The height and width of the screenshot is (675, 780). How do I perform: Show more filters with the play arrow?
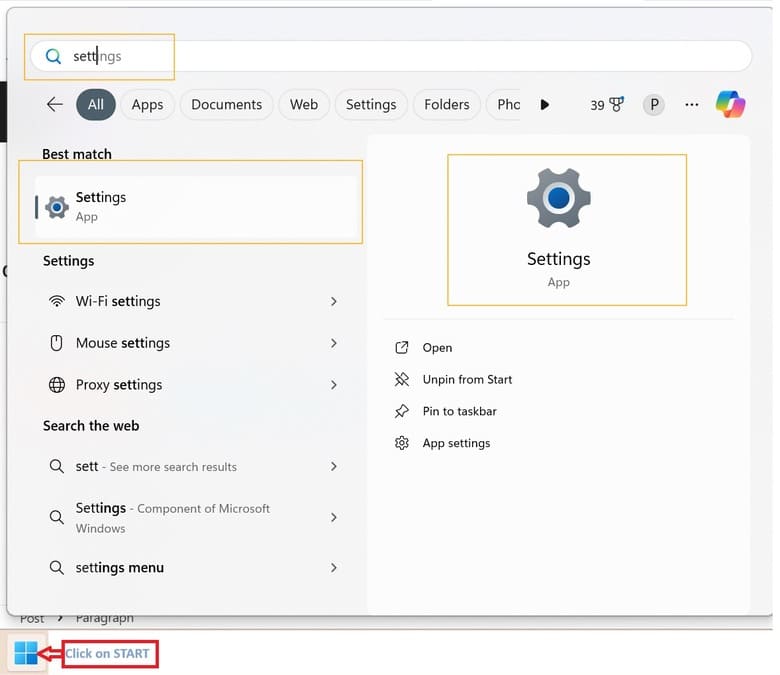point(545,104)
